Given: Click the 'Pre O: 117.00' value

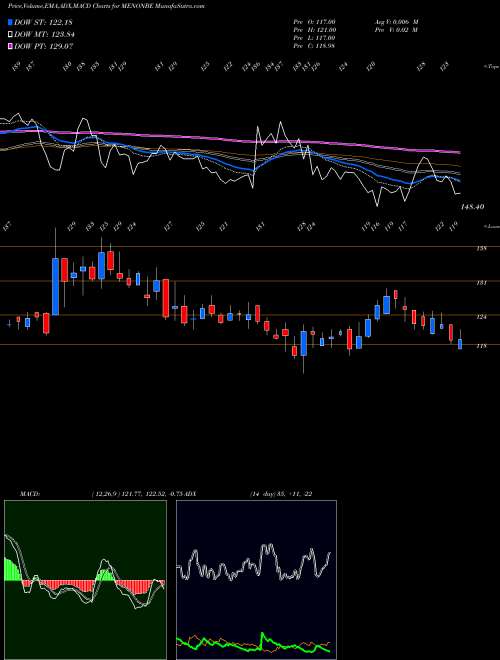Looking at the screenshot, I should click(x=314, y=21).
